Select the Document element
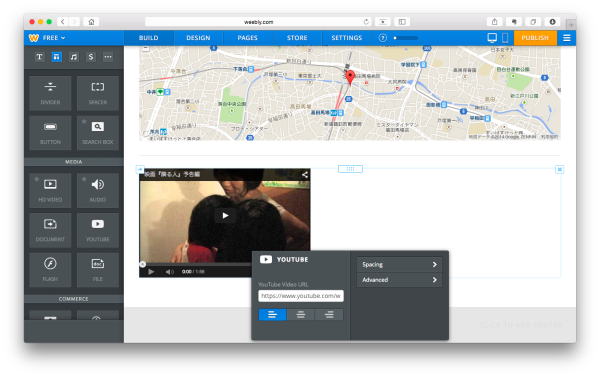This screenshot has height=377, width=600. (50, 230)
